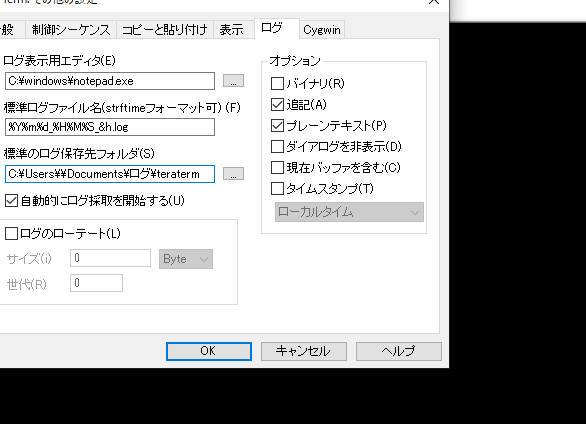Disable 自動的にログ採取を開始する checkbox
586x424 pixels.
[x=11, y=201]
